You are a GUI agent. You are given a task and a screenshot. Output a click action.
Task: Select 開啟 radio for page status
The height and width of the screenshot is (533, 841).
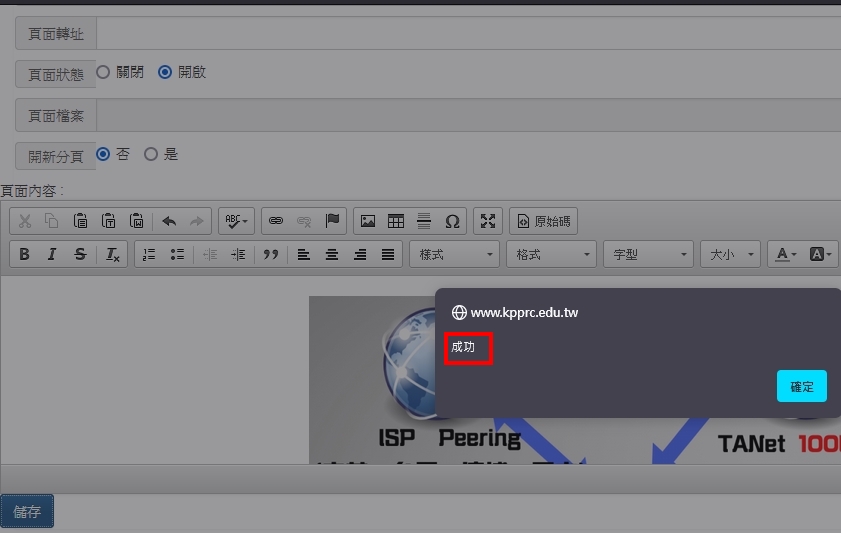coord(165,72)
